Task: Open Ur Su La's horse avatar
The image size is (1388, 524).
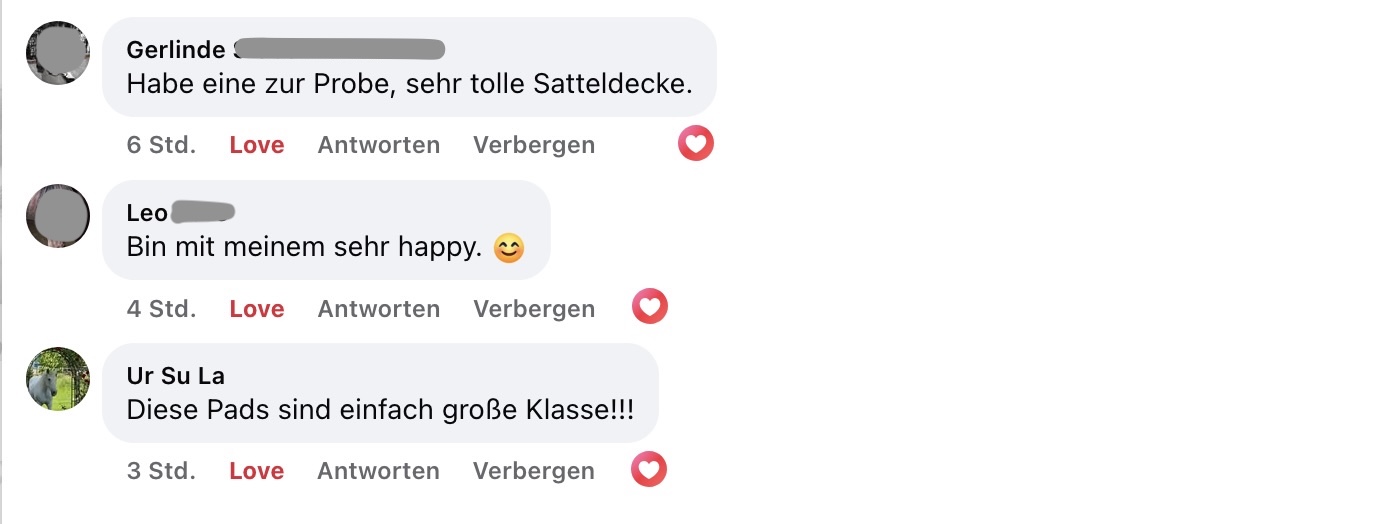Action: coord(58,379)
